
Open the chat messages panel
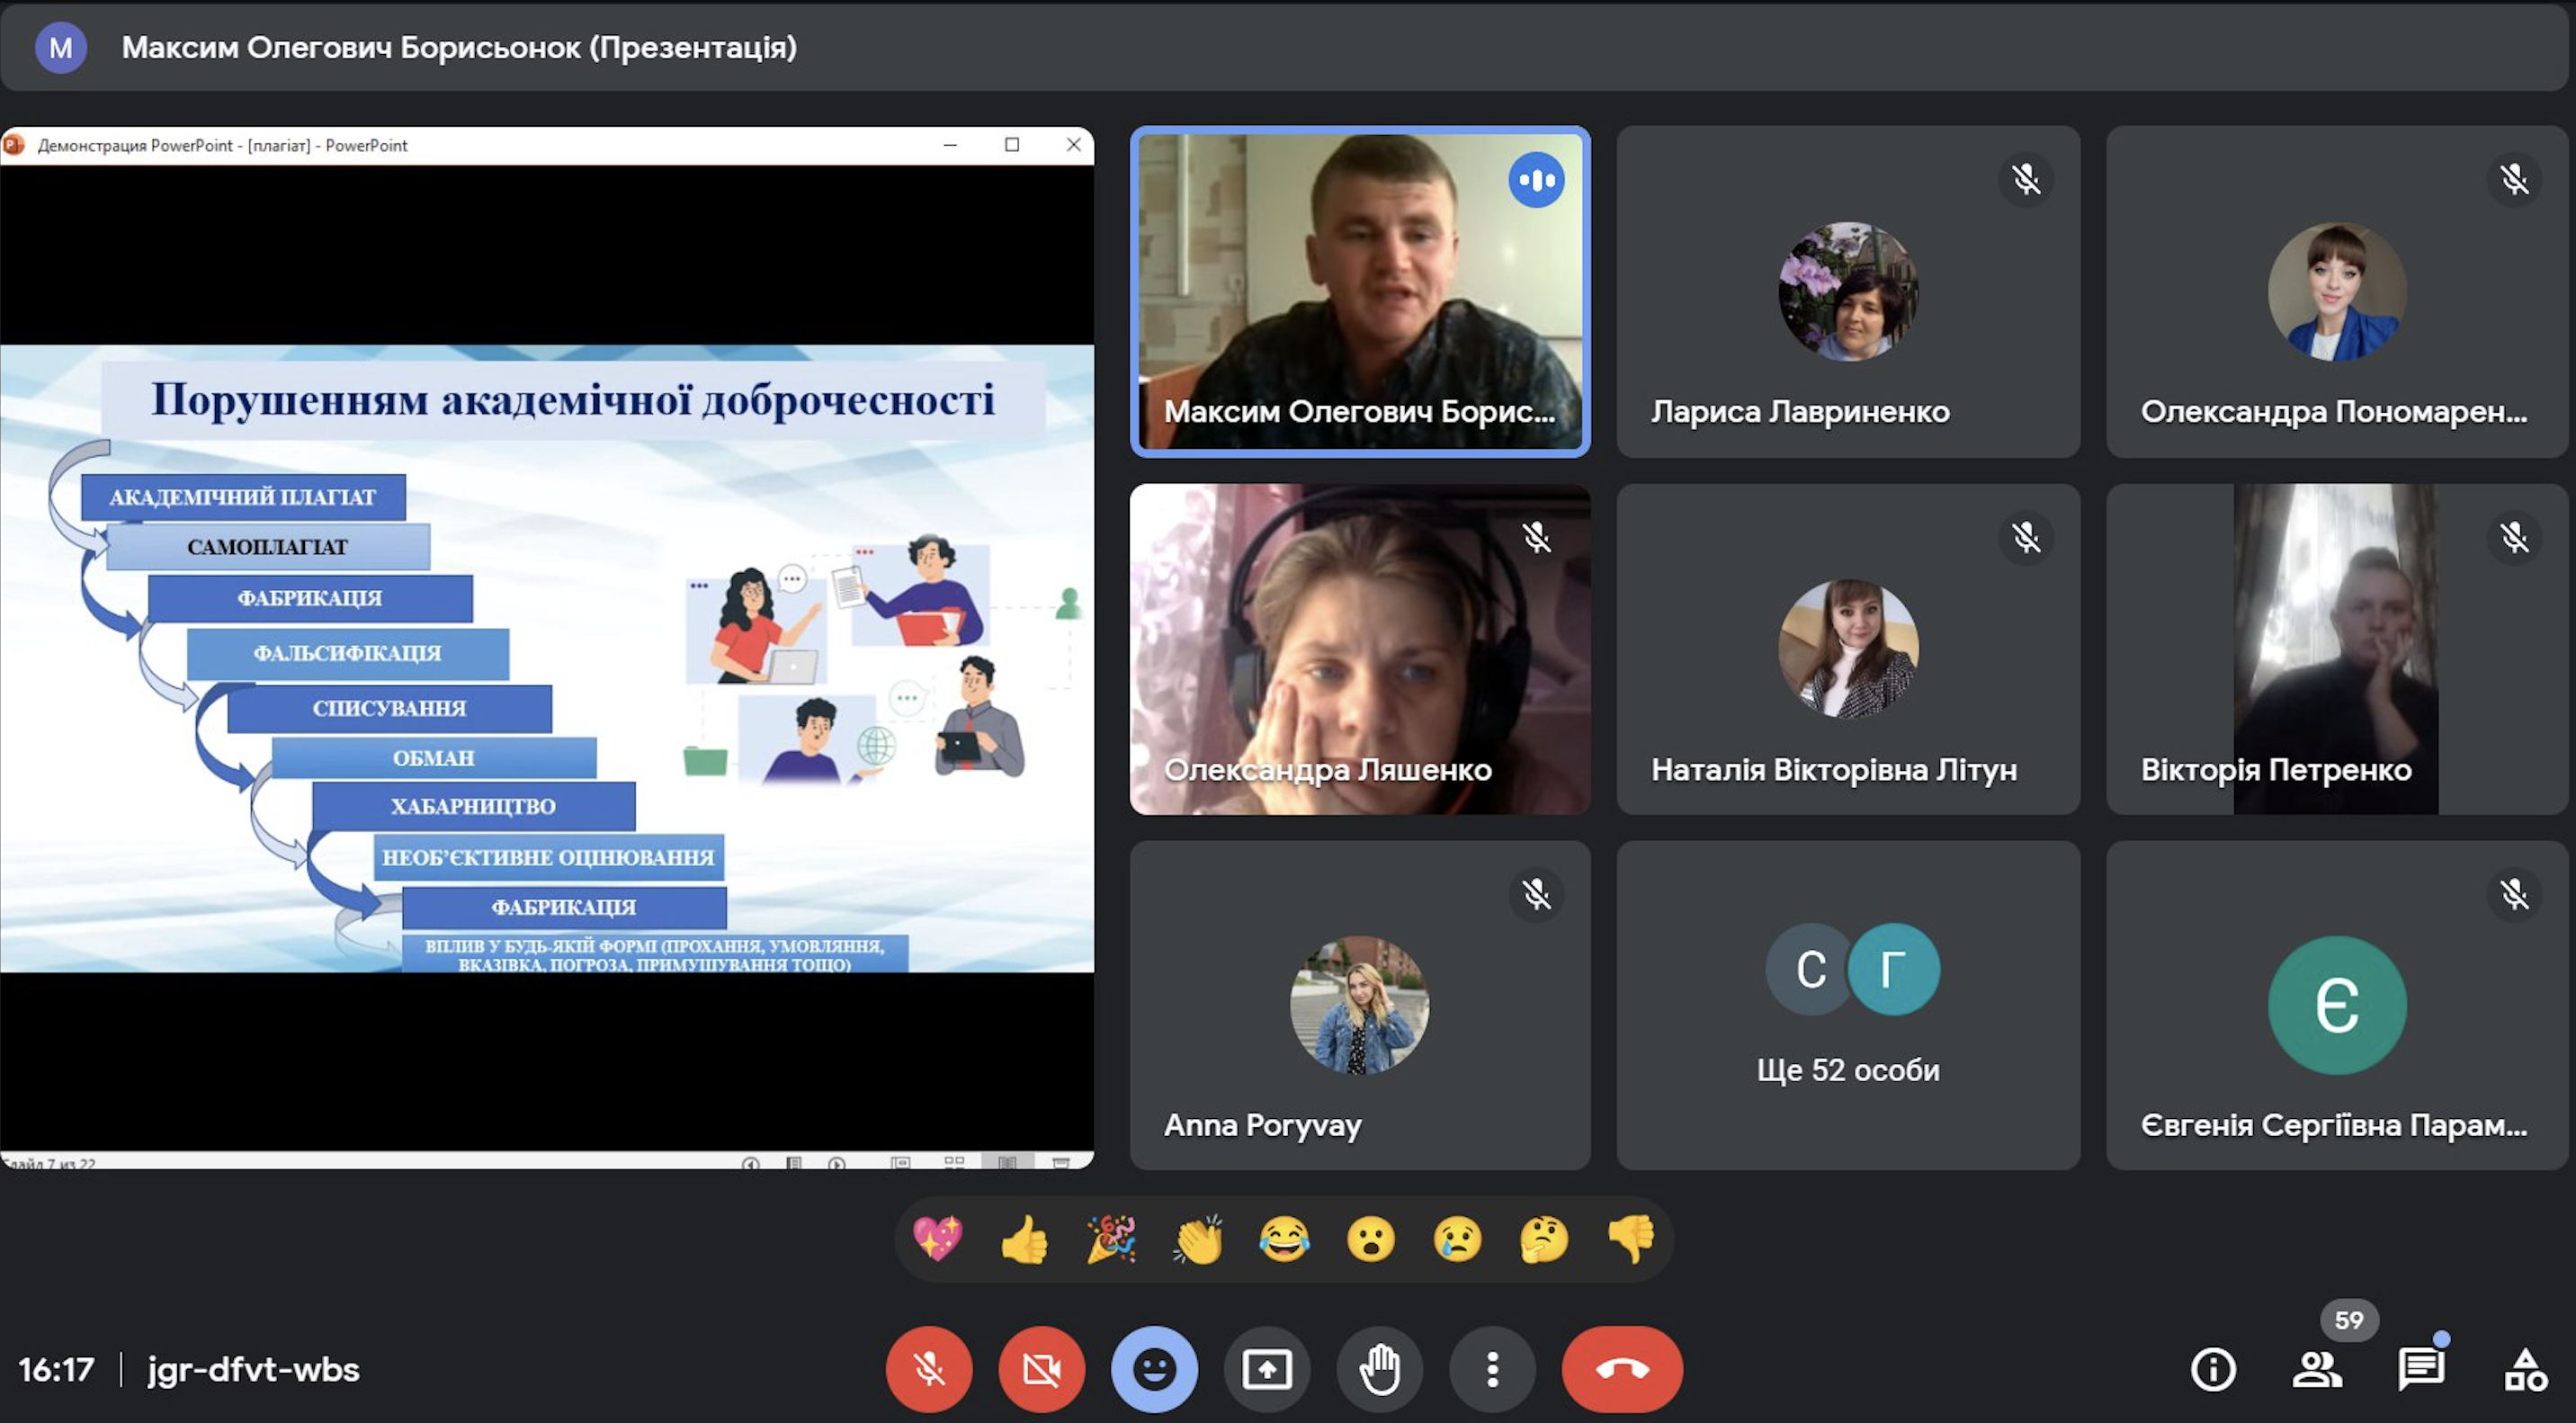point(2420,1369)
